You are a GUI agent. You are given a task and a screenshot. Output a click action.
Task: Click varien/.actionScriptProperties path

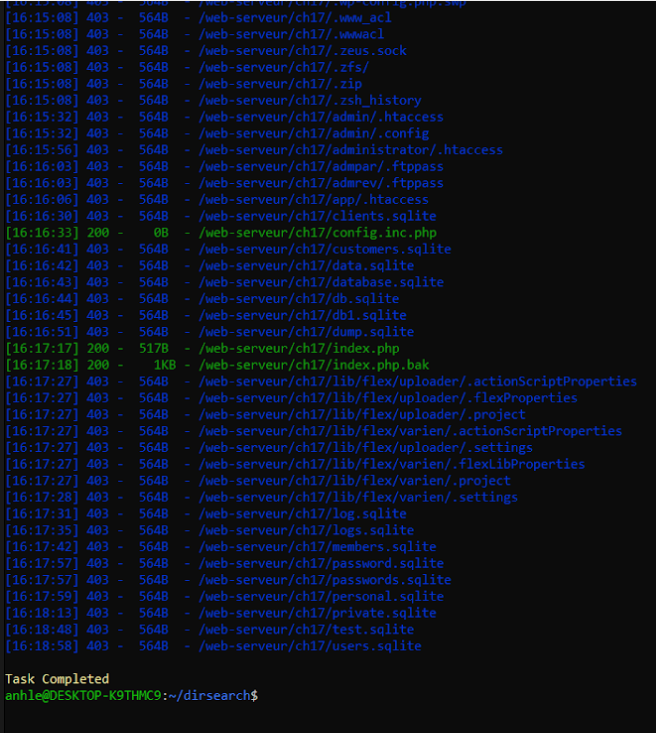pyautogui.click(x=410, y=431)
